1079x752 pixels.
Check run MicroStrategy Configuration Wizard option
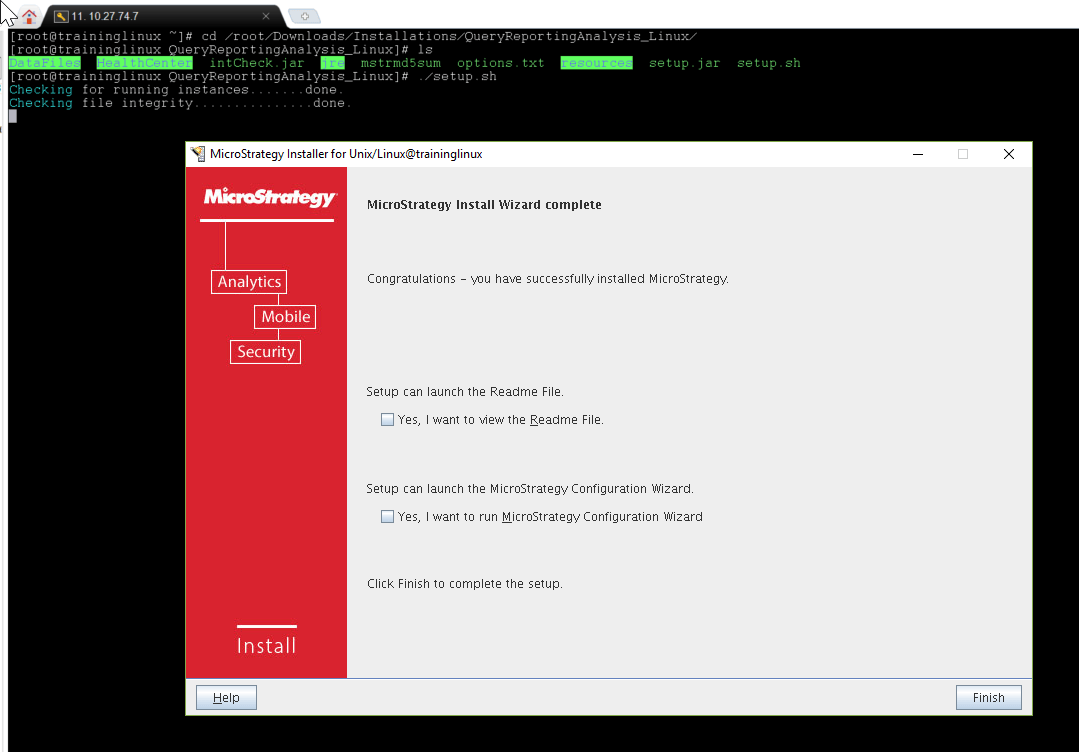387,517
